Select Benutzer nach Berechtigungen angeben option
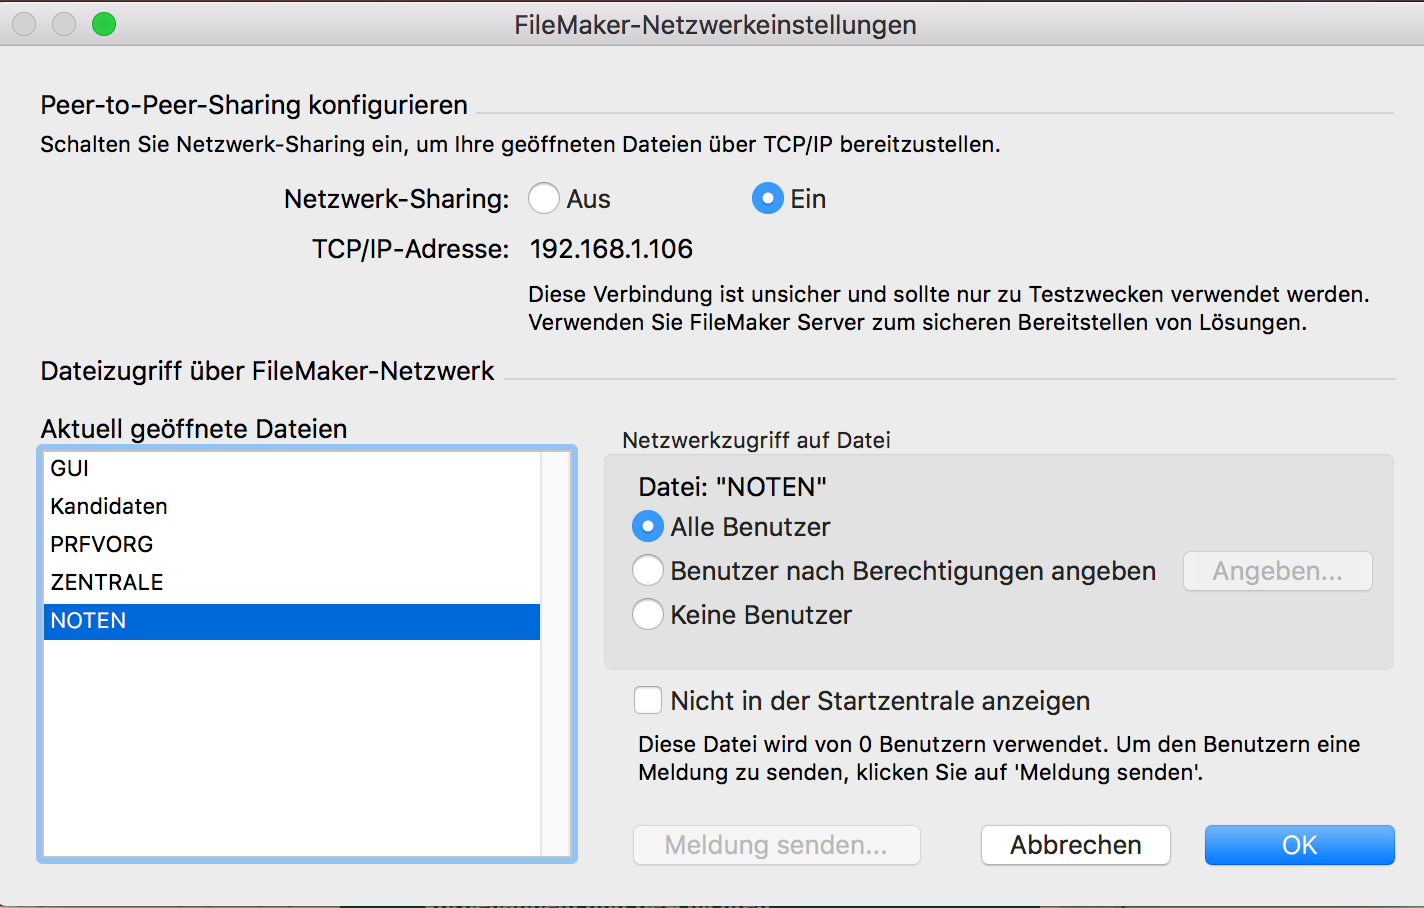This screenshot has height=908, width=1424. [648, 570]
